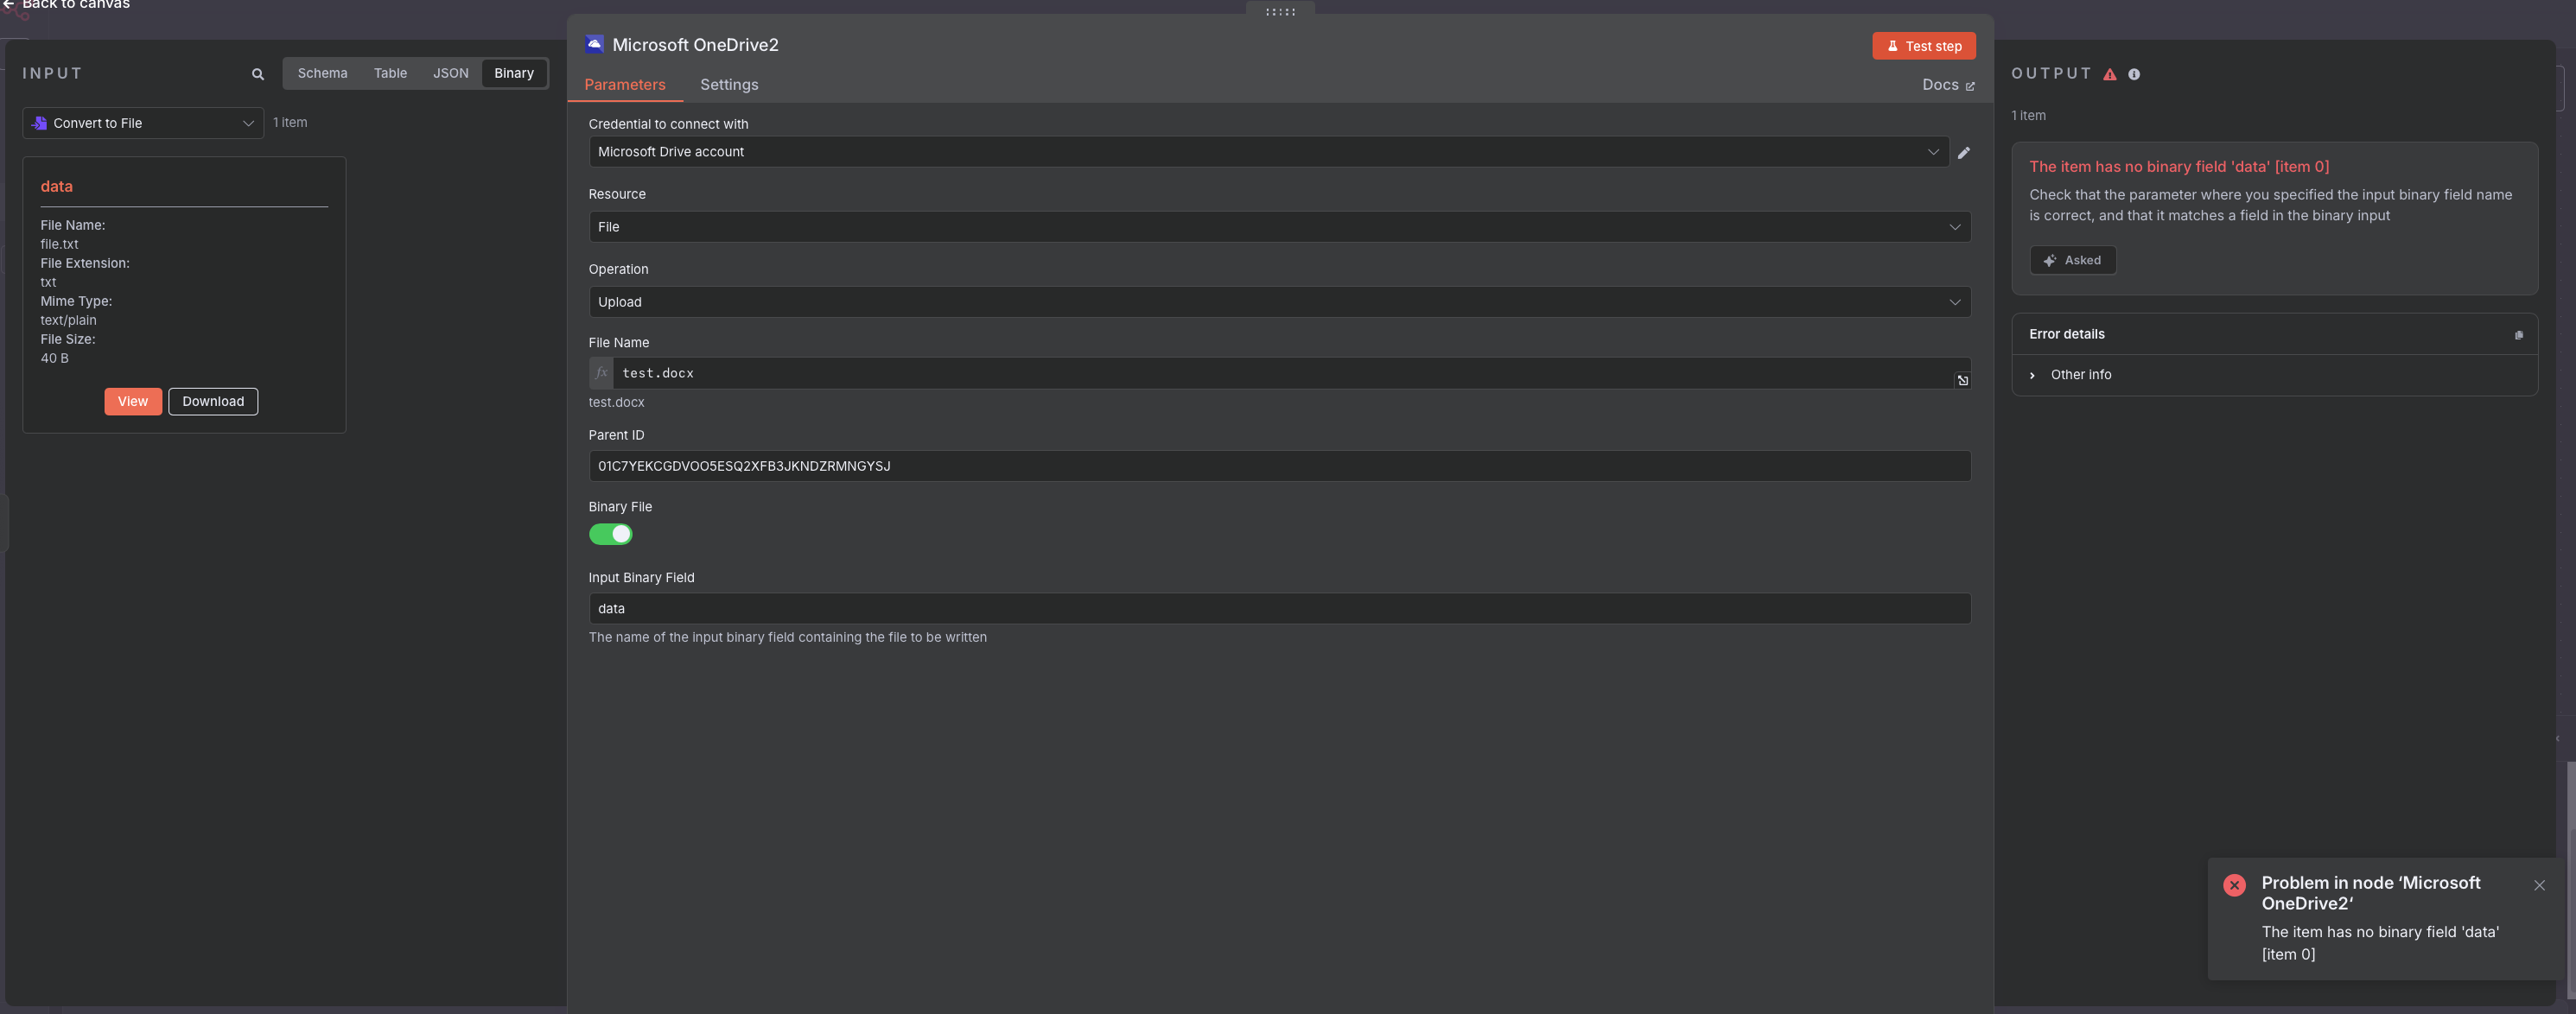Edit credential with pencil icon

pyautogui.click(x=1963, y=152)
